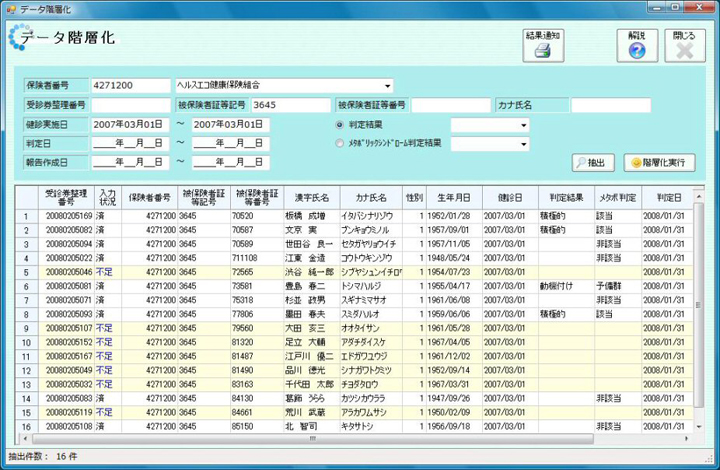Click the kana セタガヤリョウイチ
This screenshot has height=470, width=720.
tap(368, 244)
